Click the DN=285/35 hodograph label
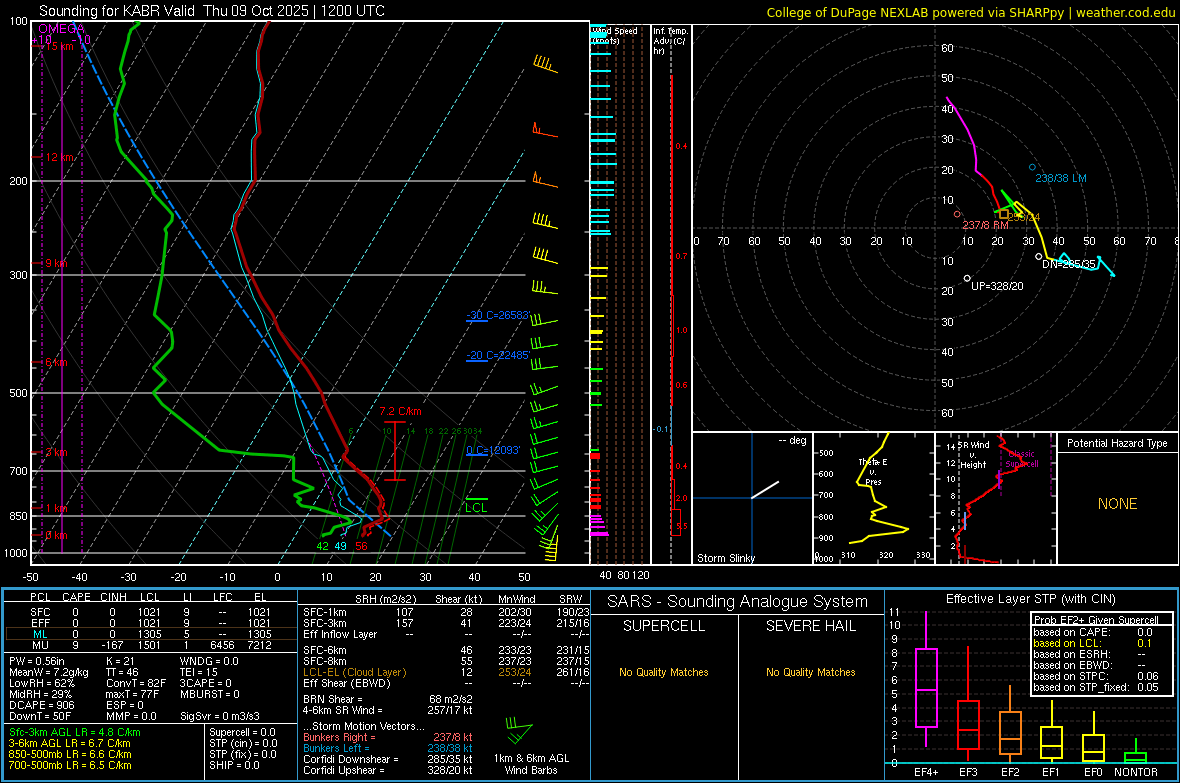This screenshot has width=1180, height=783. pos(1069,264)
